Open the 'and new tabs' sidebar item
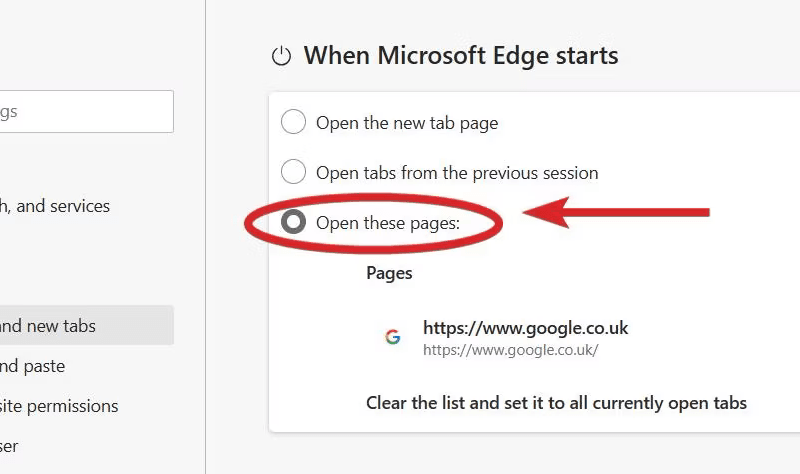 87,325
